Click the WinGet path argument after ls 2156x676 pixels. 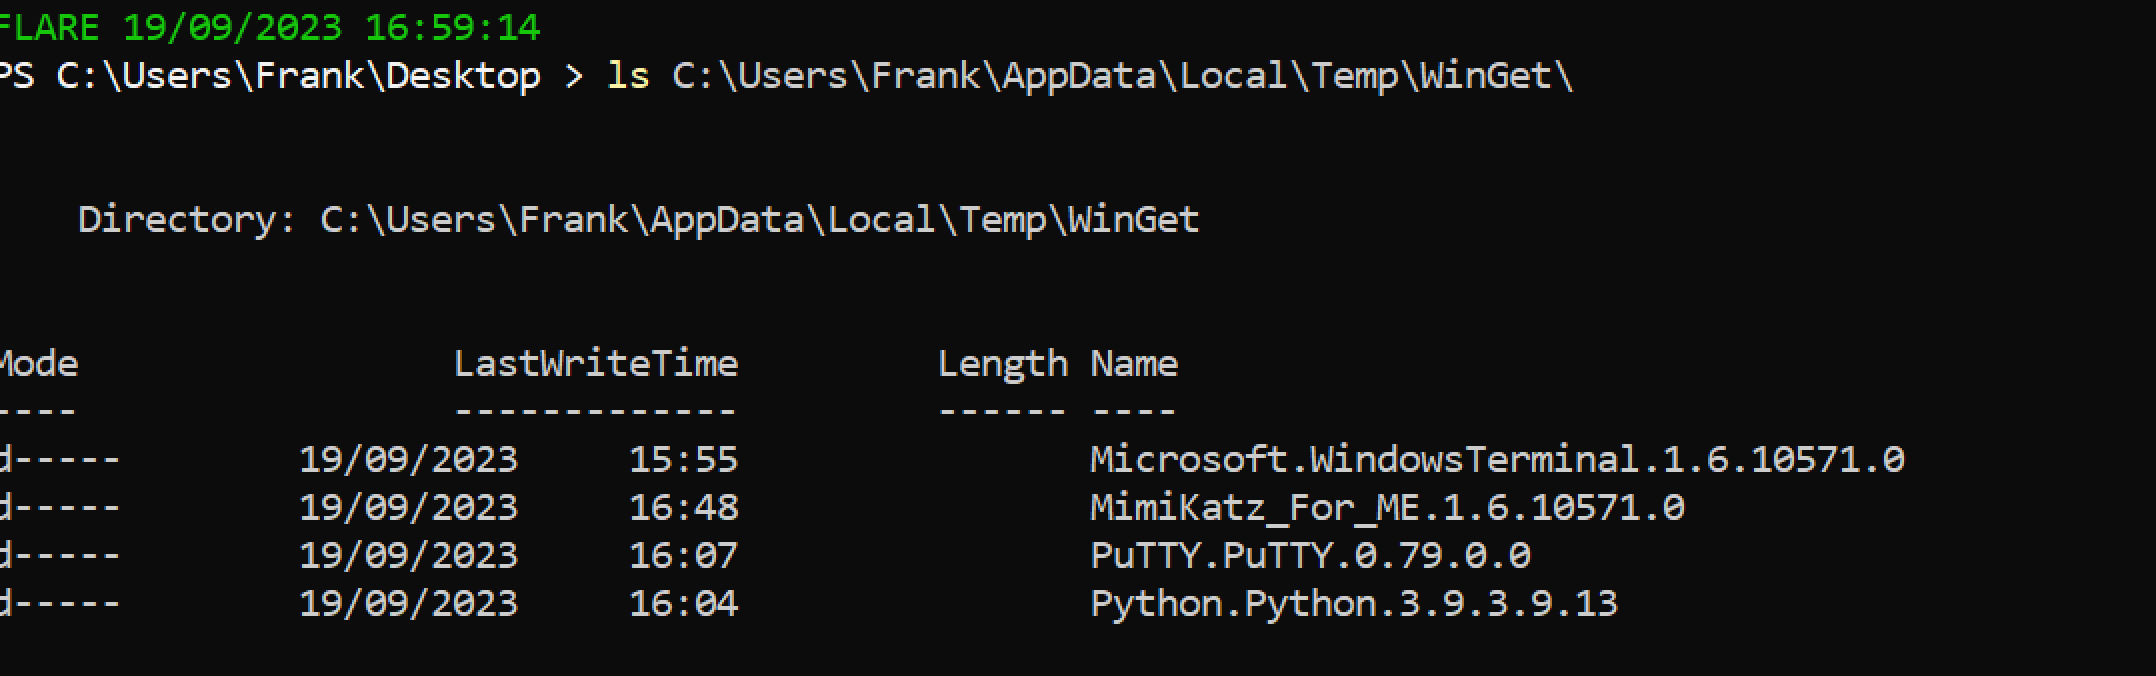click(1122, 76)
